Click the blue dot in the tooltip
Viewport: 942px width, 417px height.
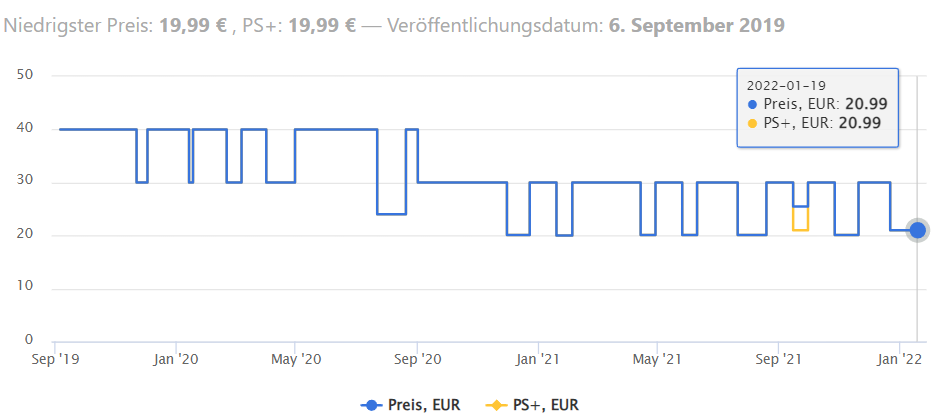752,103
